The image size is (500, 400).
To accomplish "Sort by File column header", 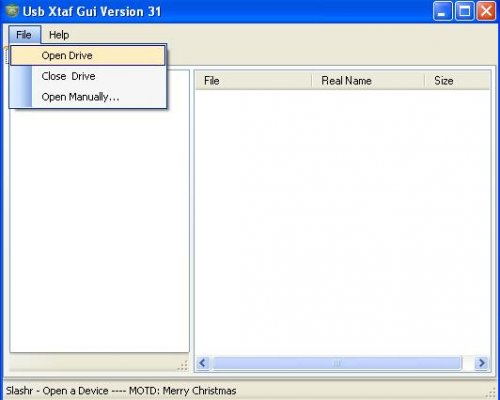I will pos(253,81).
